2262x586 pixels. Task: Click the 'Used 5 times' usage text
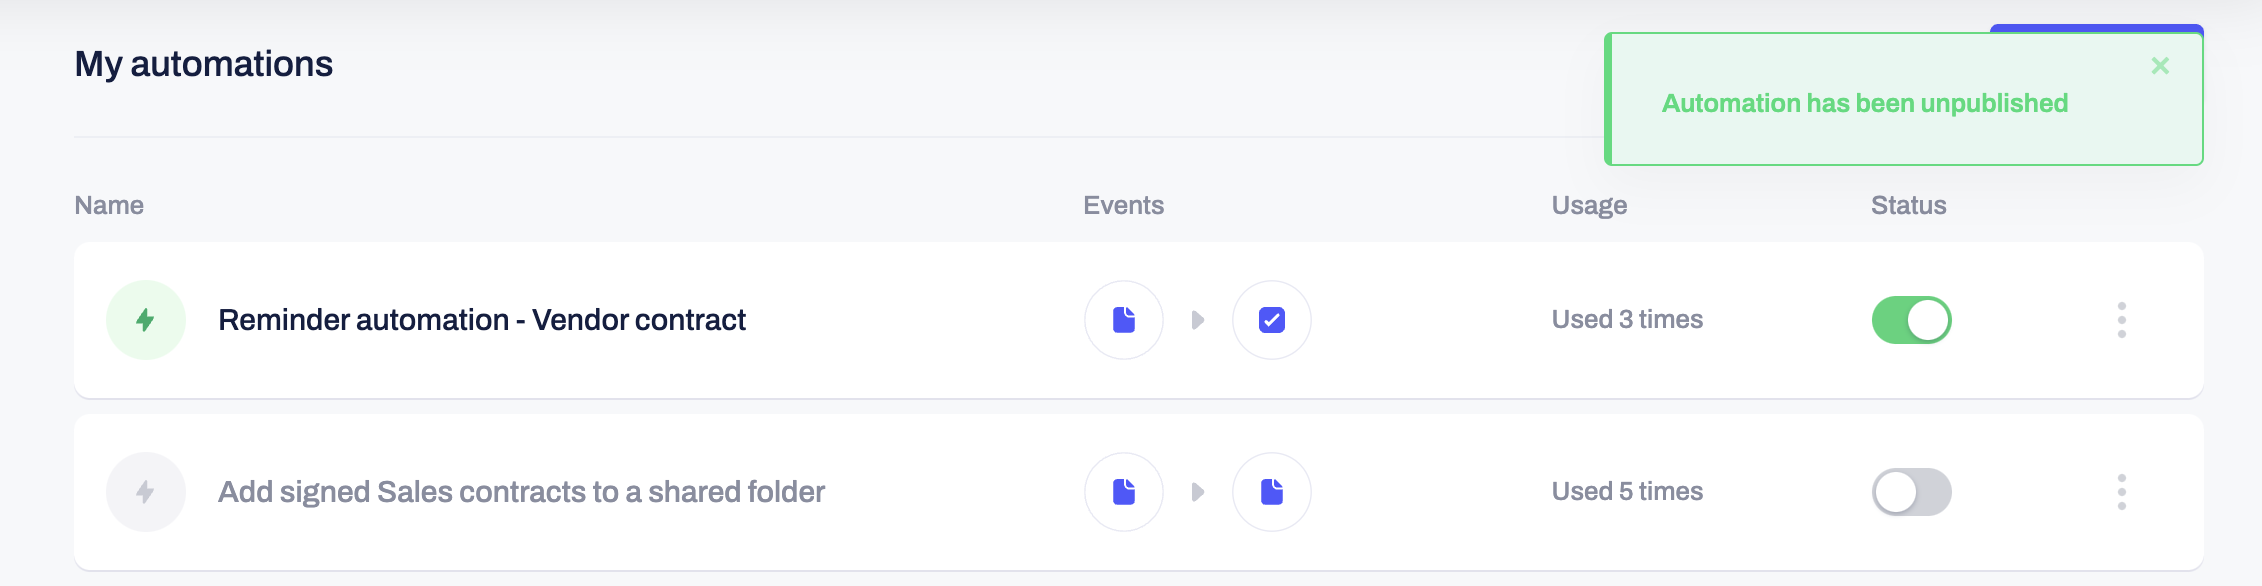1627,491
